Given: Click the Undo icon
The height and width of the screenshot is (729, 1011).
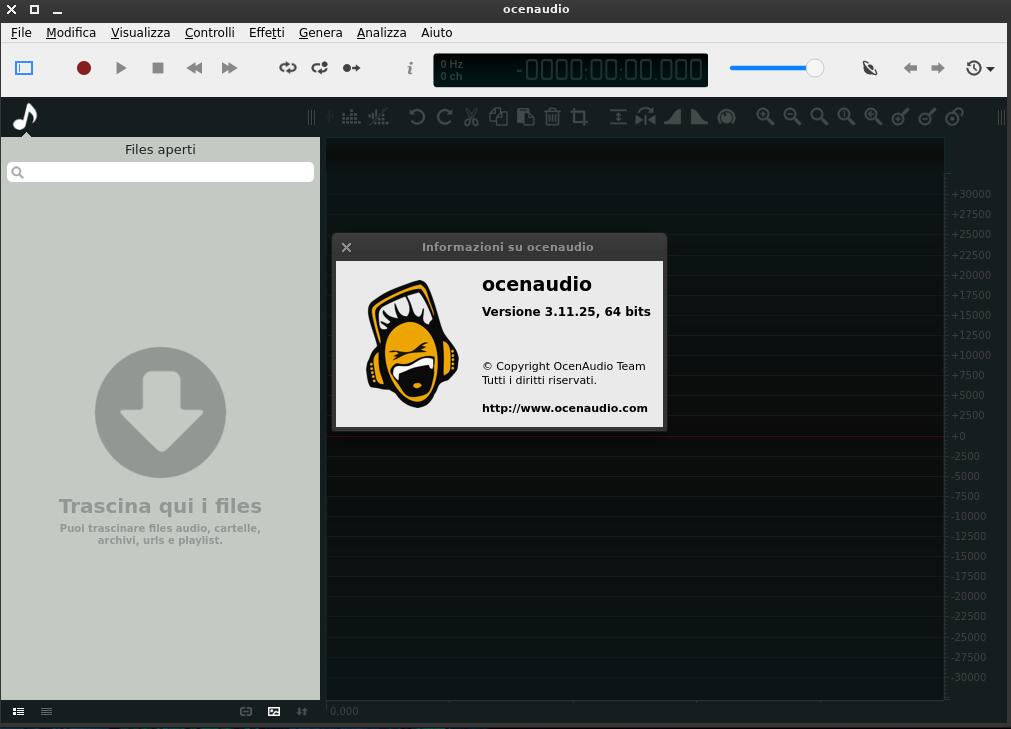Looking at the screenshot, I should [x=417, y=117].
